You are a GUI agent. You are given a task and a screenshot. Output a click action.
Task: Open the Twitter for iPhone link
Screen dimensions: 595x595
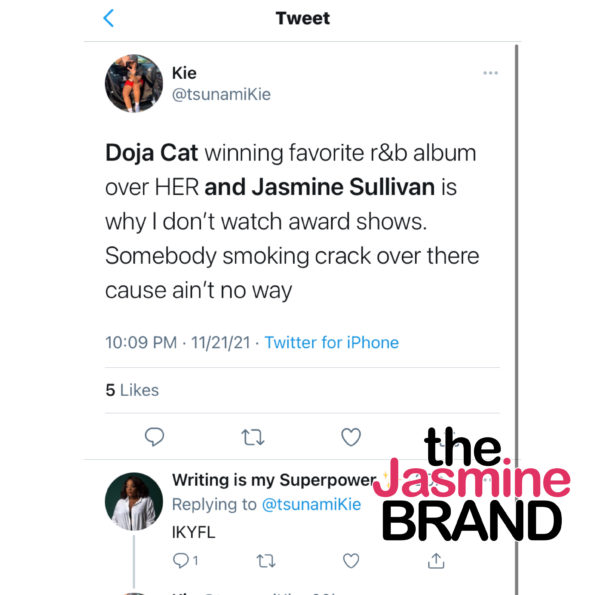point(331,342)
